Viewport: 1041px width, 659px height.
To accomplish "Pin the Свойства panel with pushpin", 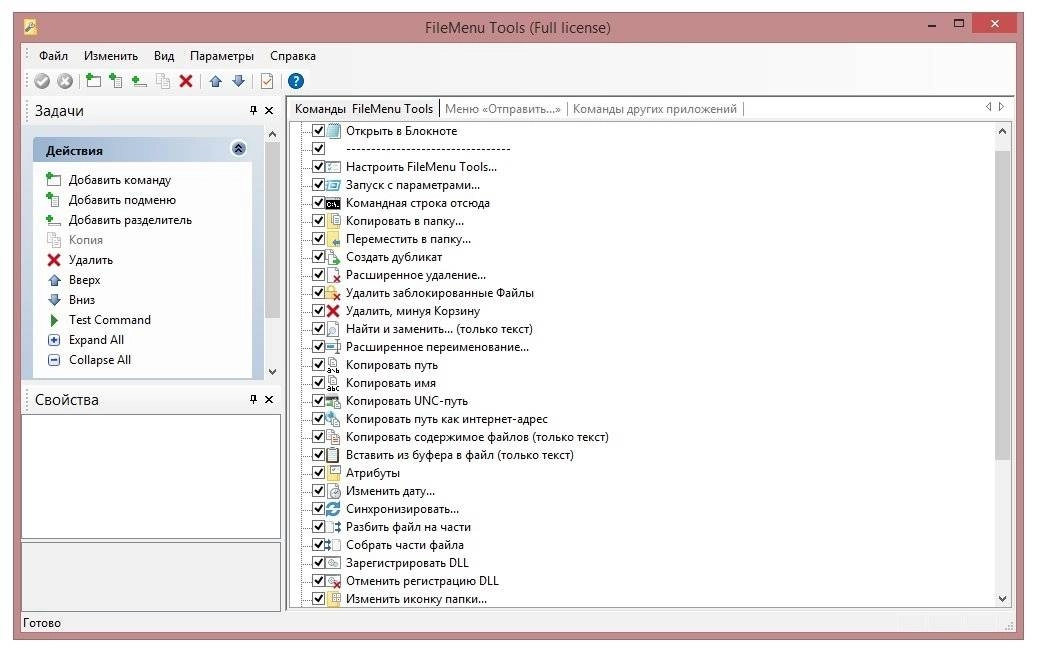I will click(253, 400).
